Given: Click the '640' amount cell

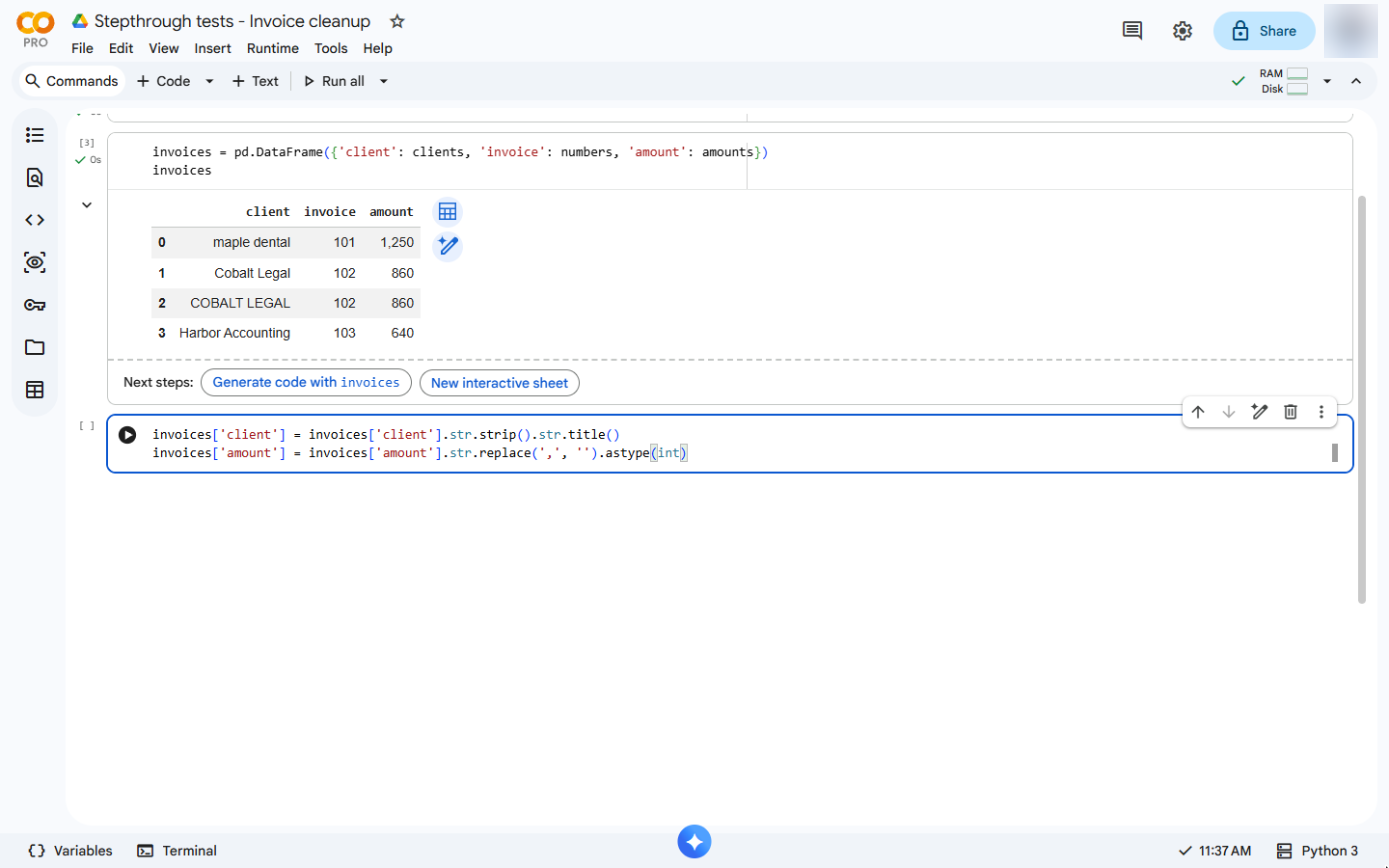Looking at the screenshot, I should (x=403, y=333).
